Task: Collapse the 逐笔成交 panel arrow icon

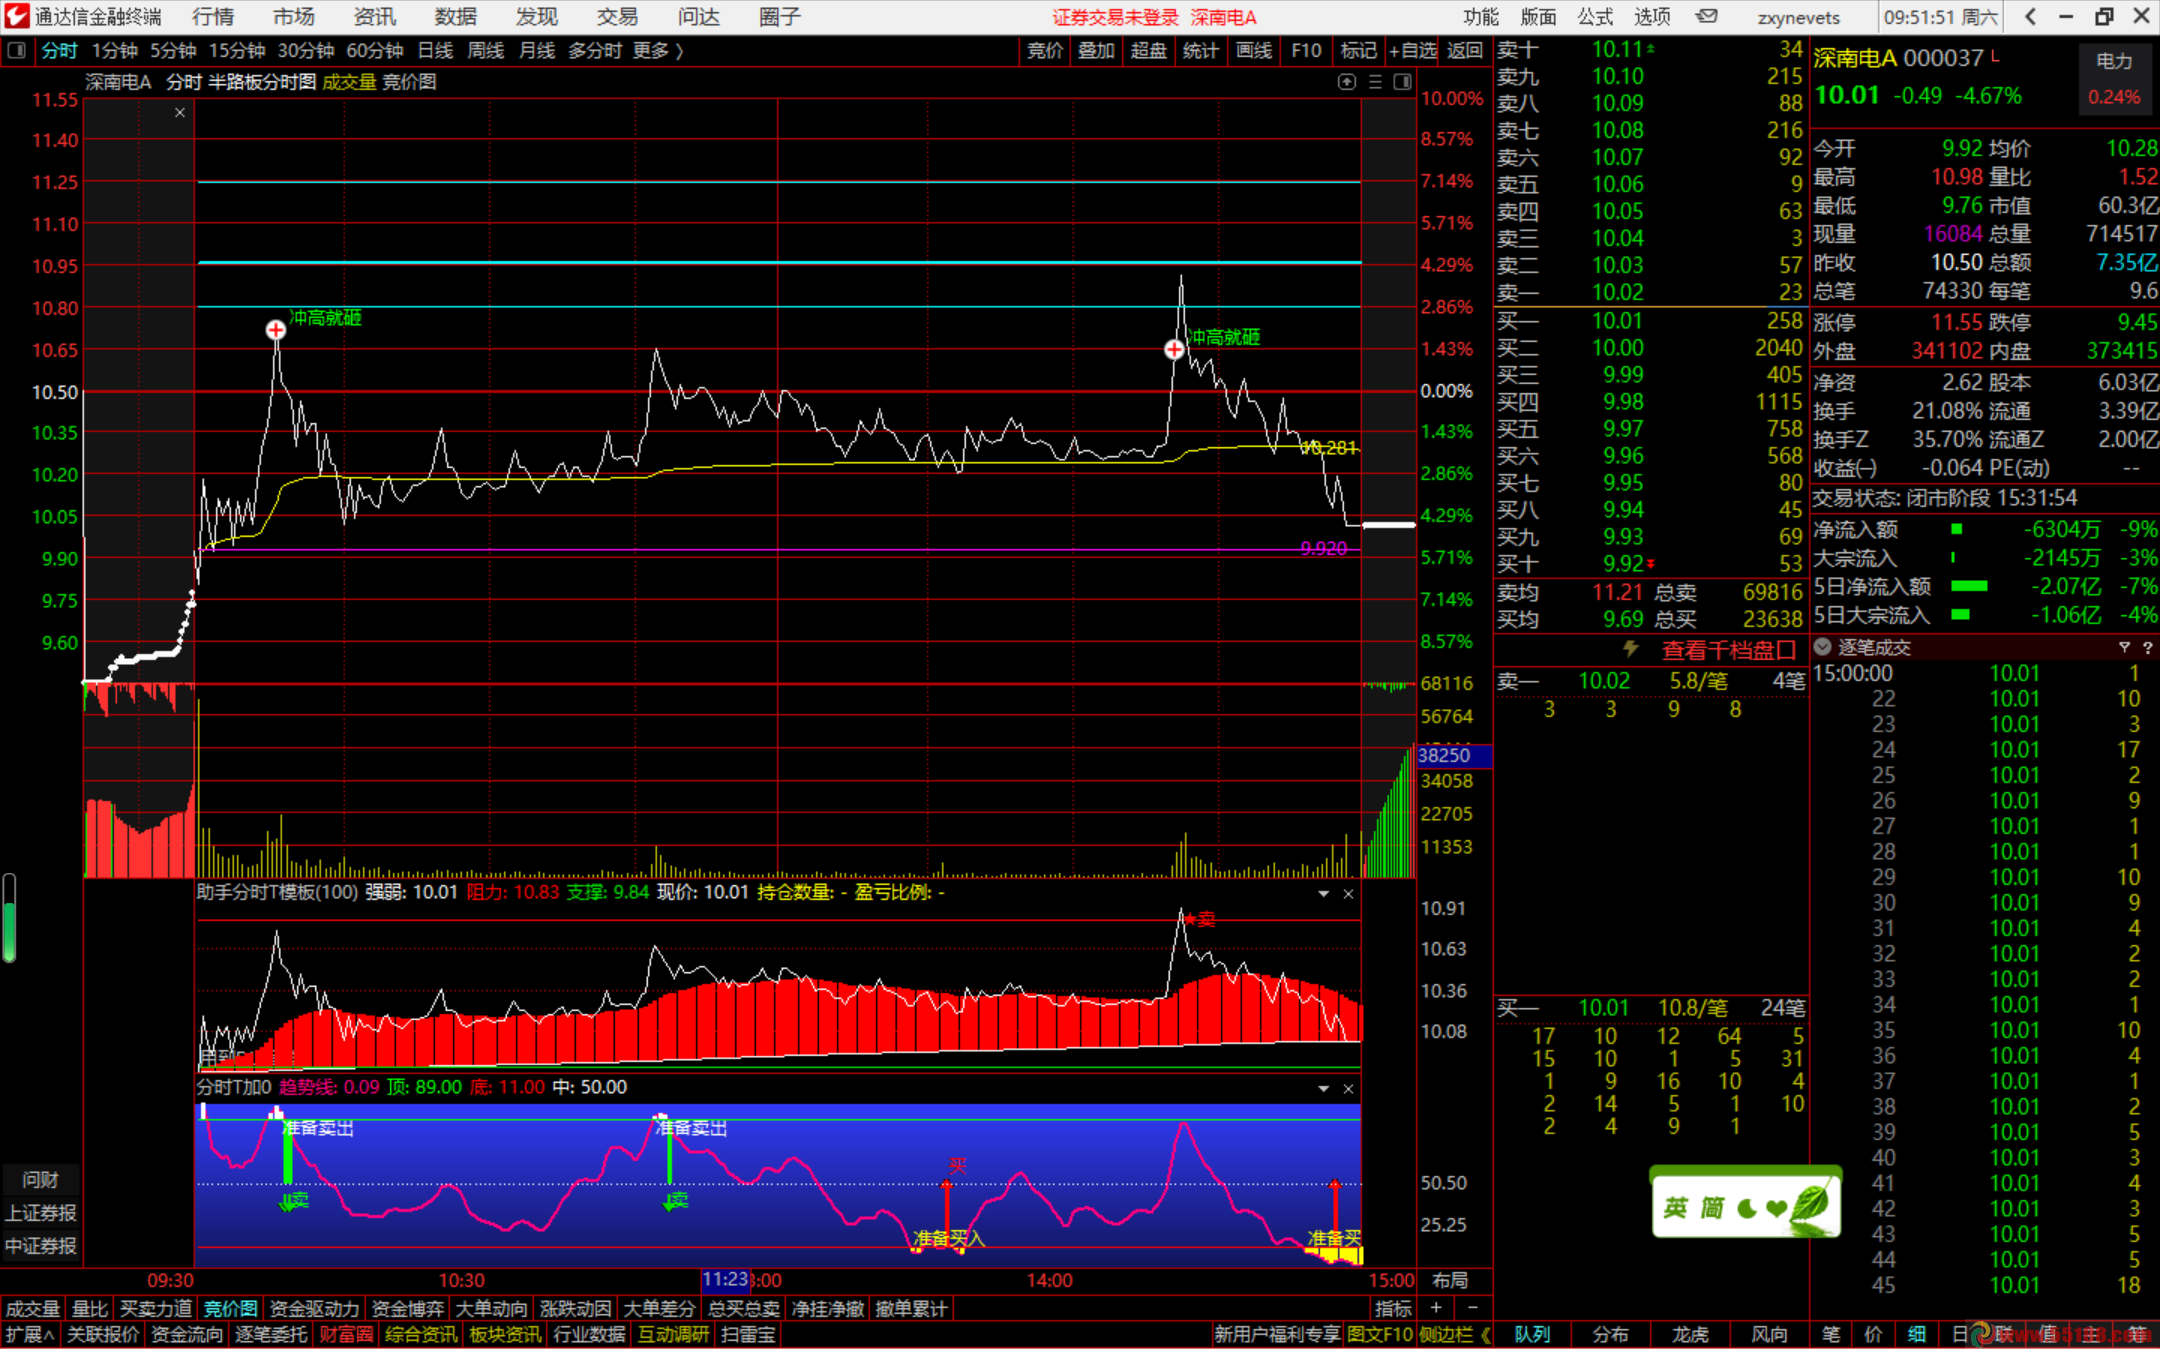Action: (1823, 647)
